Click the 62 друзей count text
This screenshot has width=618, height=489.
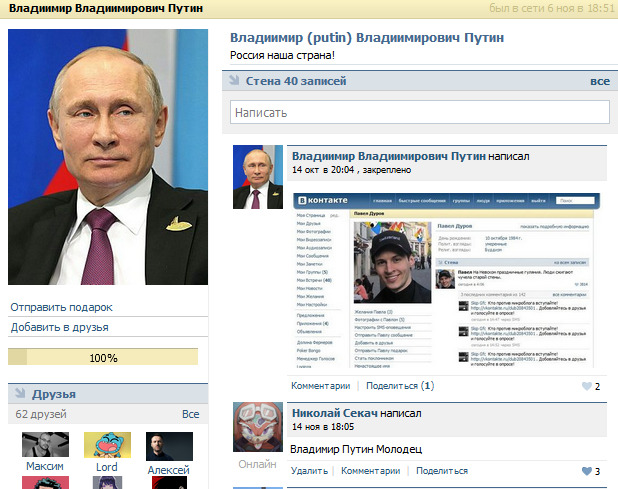pos(41,414)
